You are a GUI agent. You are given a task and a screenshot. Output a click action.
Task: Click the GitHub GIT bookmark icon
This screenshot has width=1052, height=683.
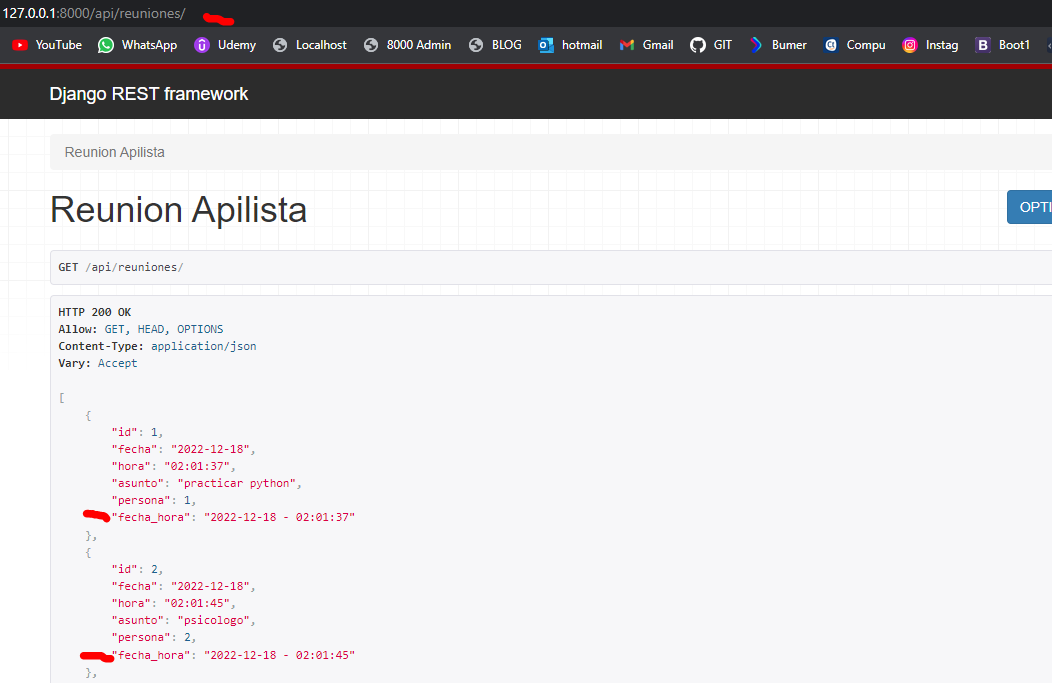(x=698, y=45)
